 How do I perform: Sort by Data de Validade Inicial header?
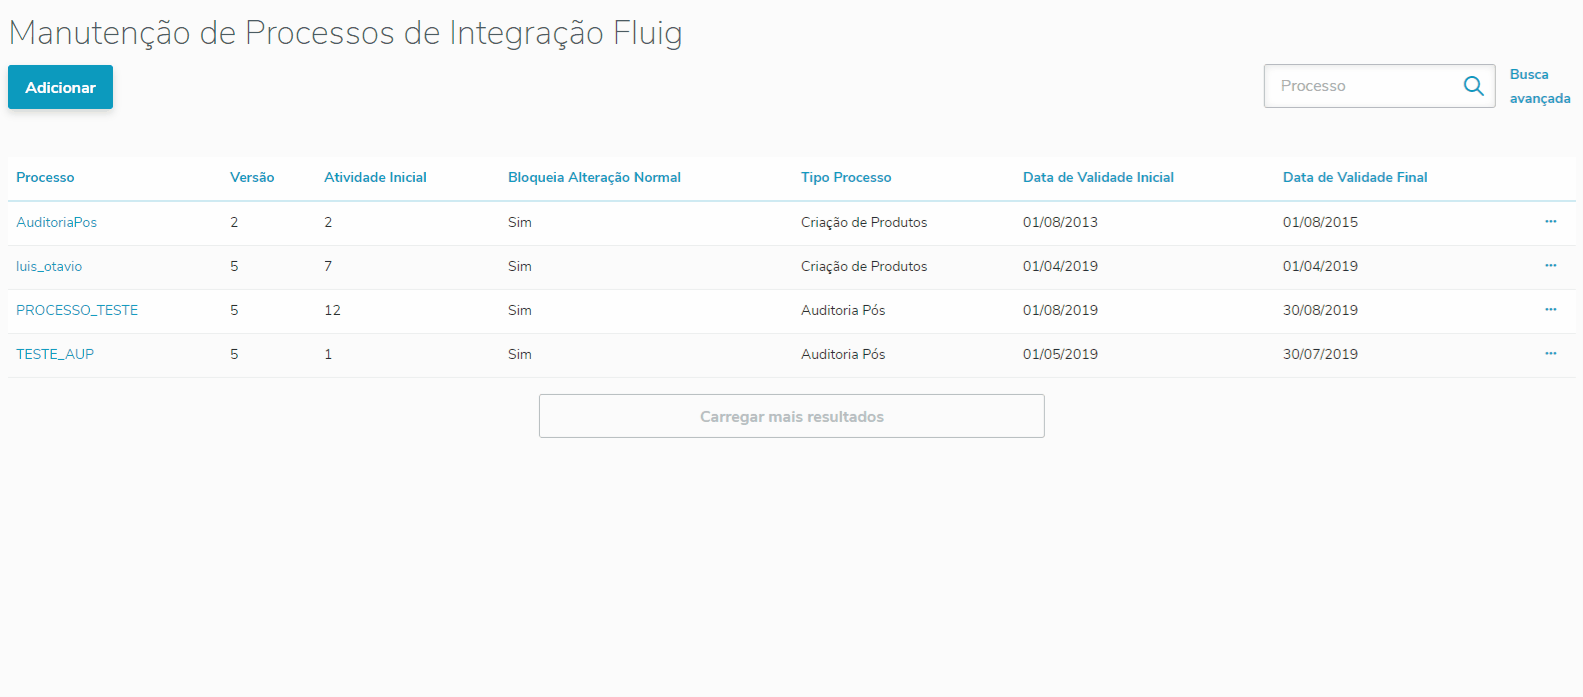point(1098,177)
